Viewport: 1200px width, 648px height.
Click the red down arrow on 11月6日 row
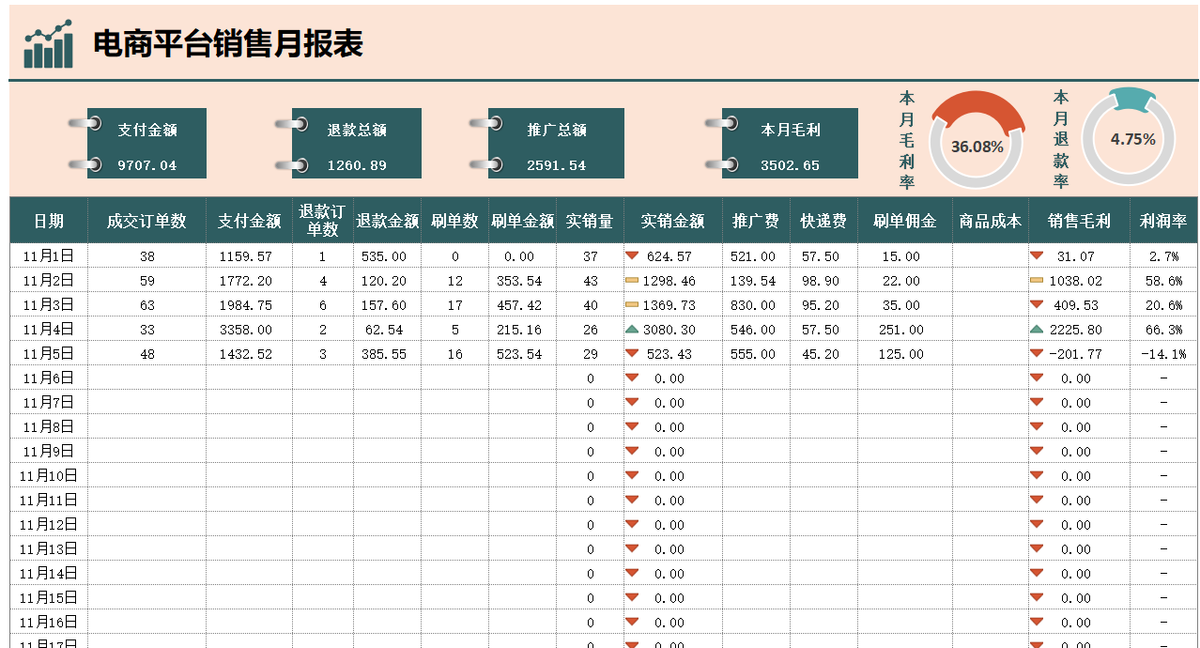631,378
